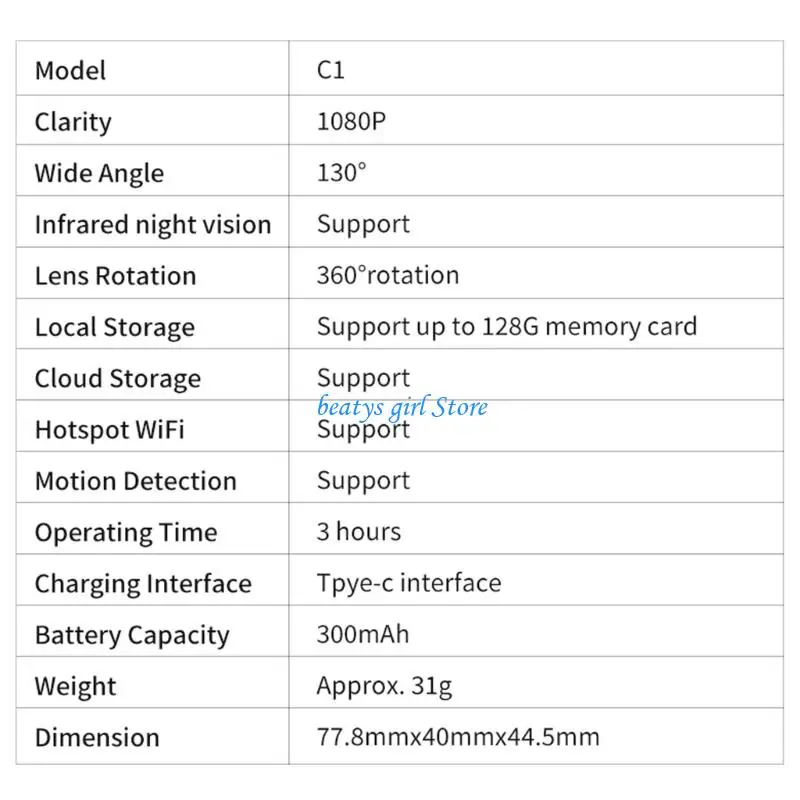The image size is (800, 800).
Task: Select the Support value for Motion Detection
Action: [363, 481]
